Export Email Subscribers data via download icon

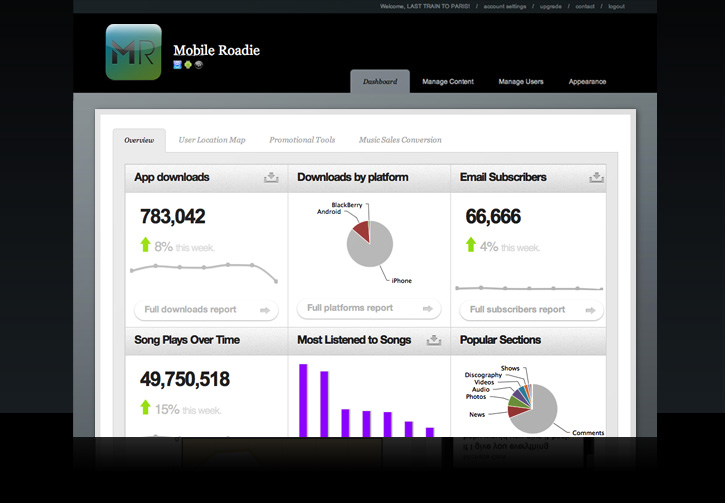pos(596,178)
